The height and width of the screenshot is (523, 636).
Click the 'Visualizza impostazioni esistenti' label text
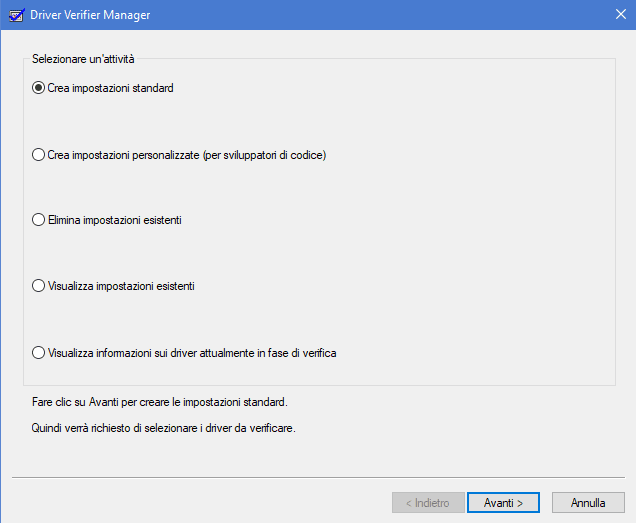[121, 286]
